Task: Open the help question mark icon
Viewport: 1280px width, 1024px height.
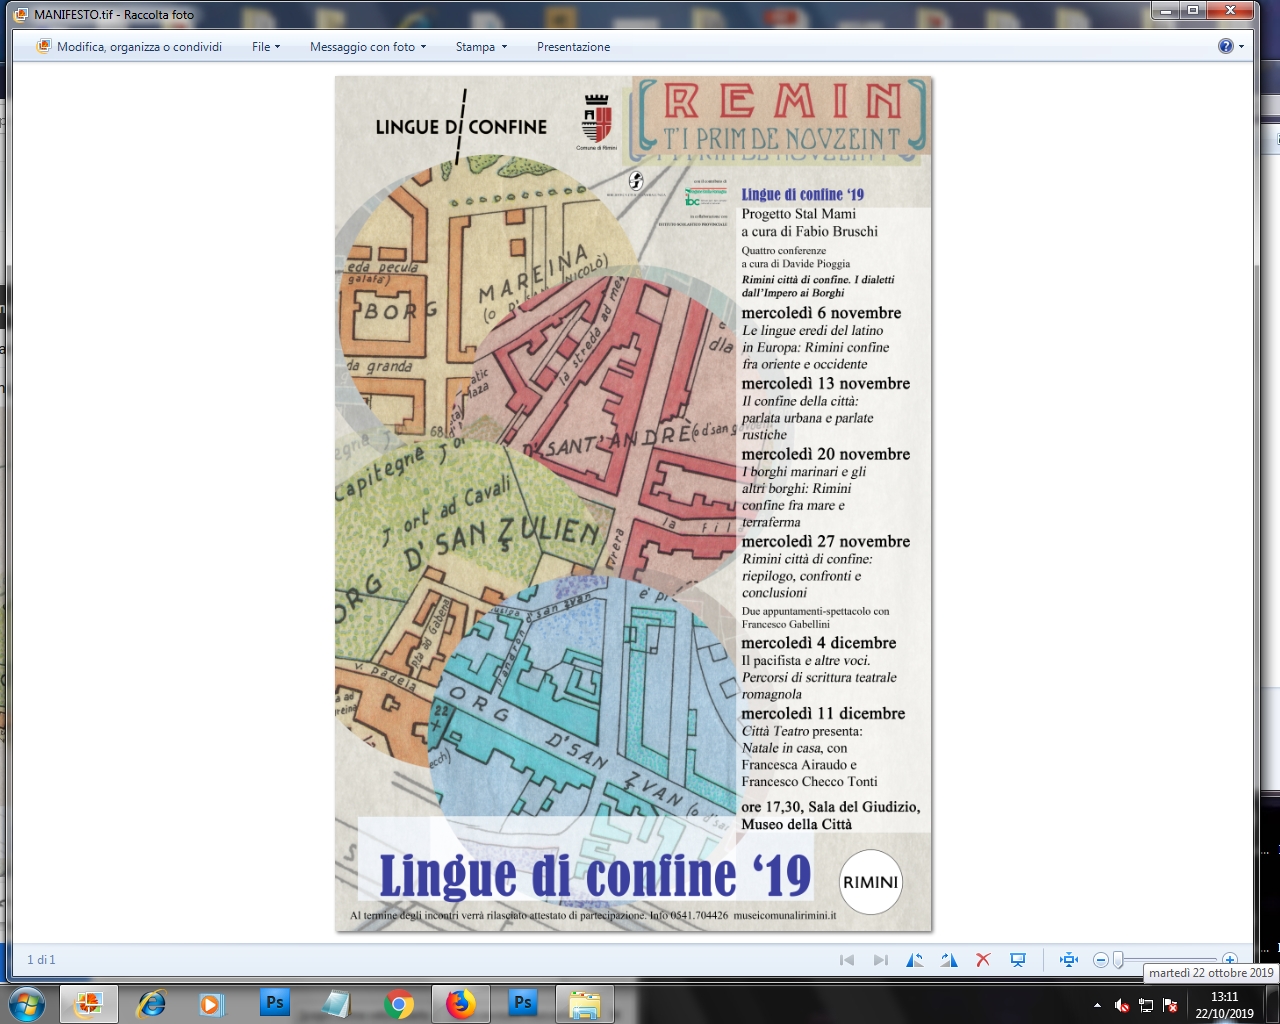Action: click(1225, 46)
